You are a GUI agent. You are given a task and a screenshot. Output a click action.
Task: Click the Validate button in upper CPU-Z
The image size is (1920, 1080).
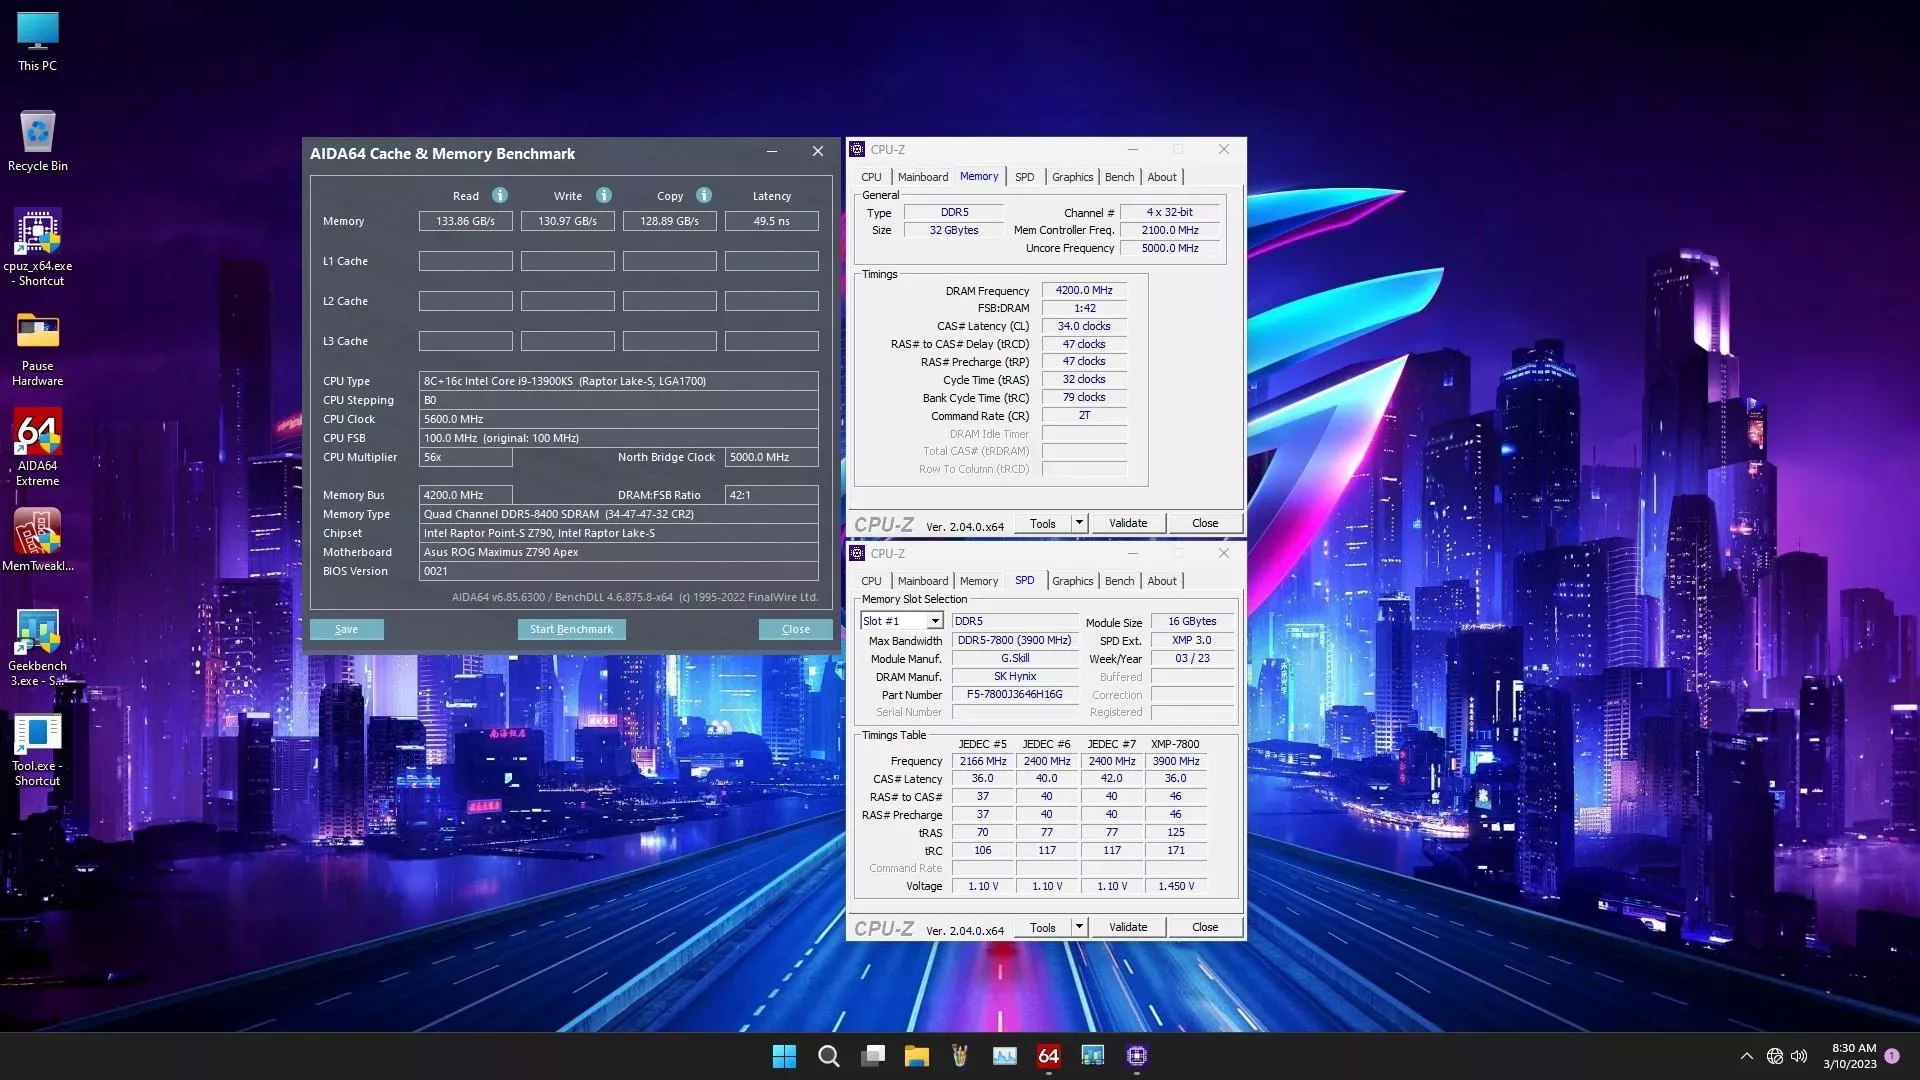(1128, 523)
